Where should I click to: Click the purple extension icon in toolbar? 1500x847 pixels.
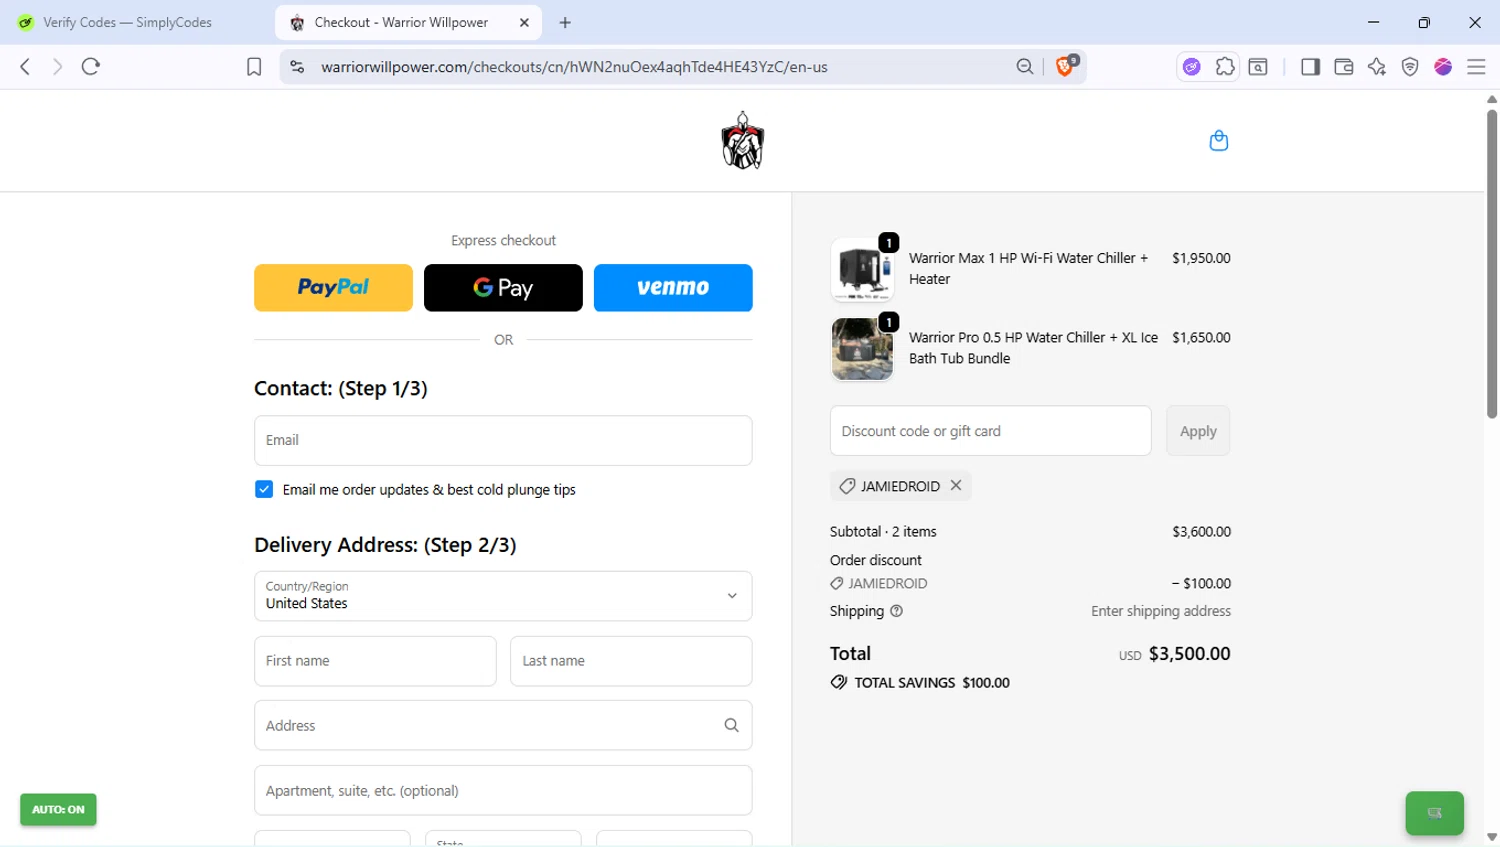click(x=1191, y=67)
